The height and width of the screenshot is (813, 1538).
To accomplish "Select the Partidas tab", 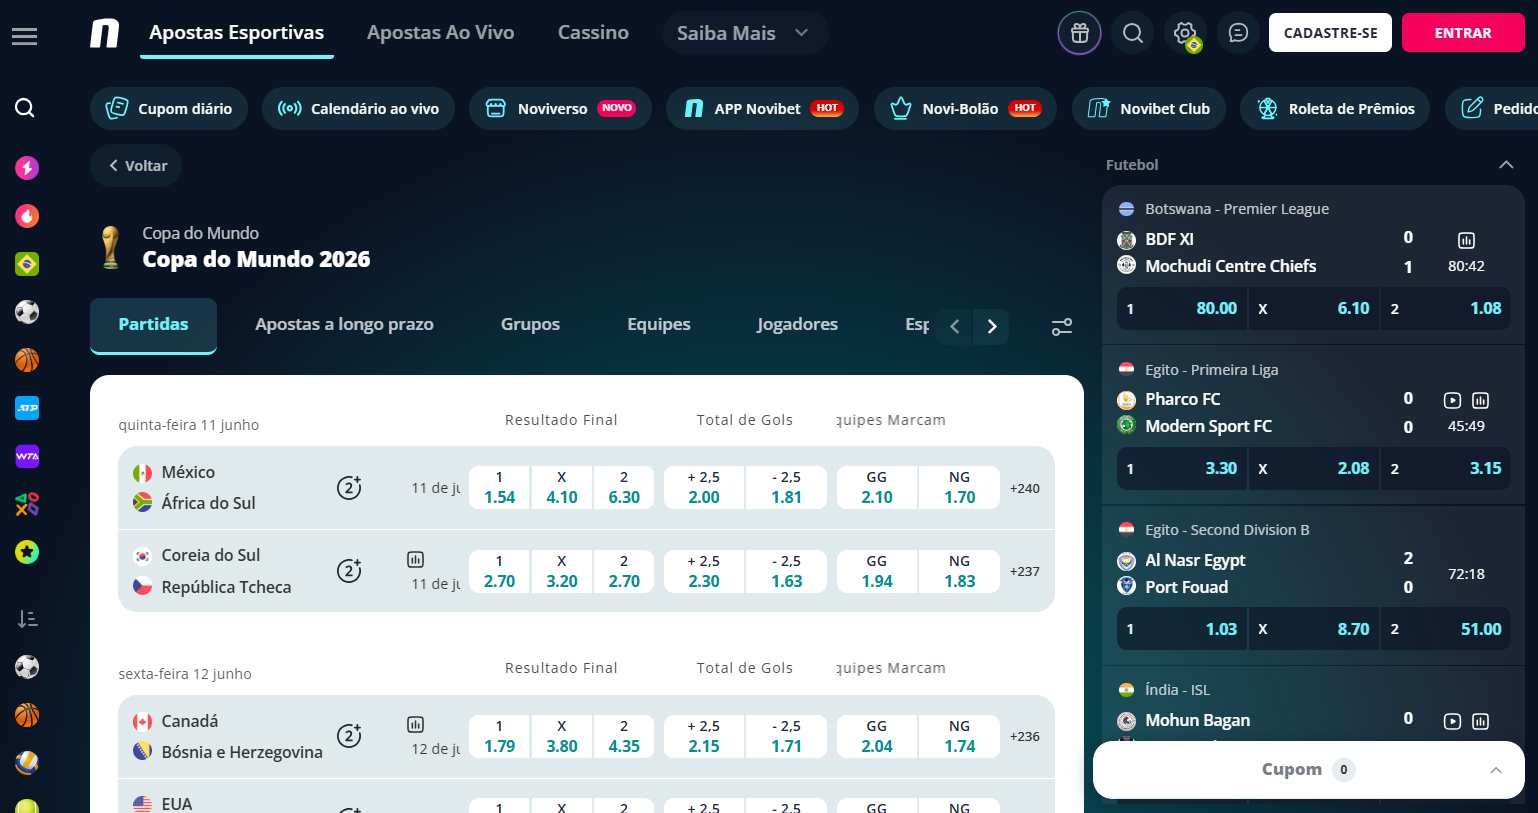I will pos(153,325).
